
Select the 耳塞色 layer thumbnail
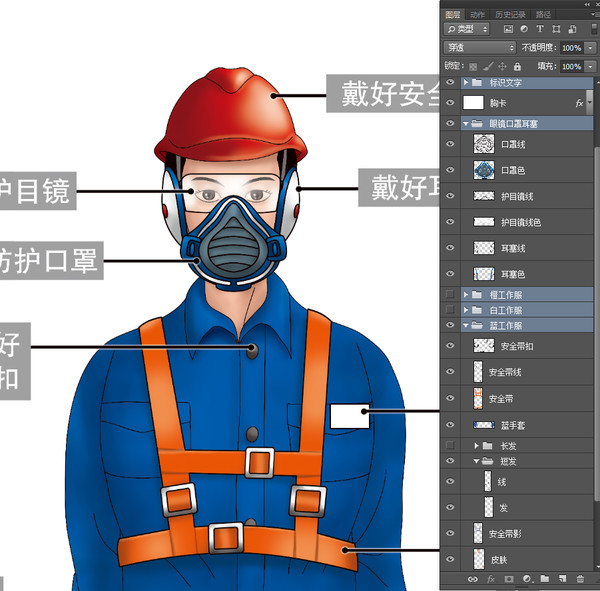tap(484, 274)
